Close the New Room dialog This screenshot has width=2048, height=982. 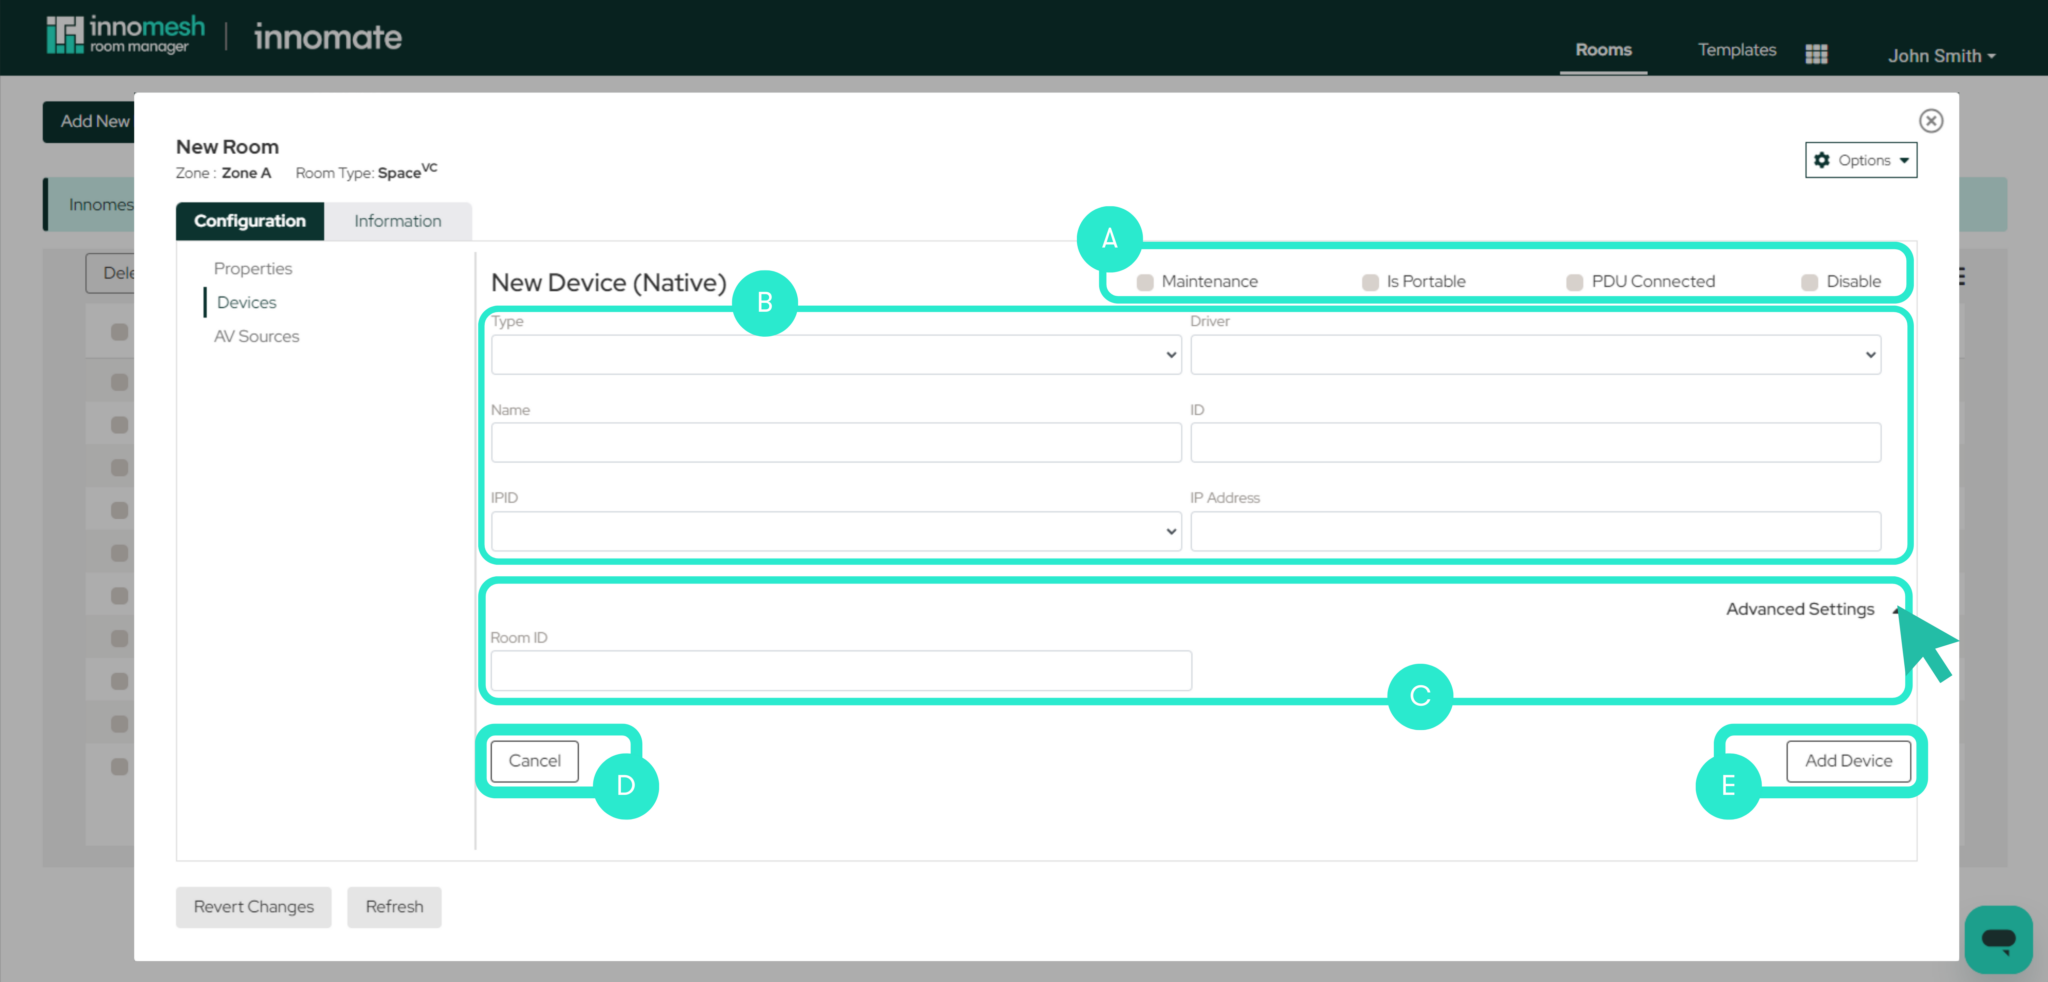pos(1930,120)
